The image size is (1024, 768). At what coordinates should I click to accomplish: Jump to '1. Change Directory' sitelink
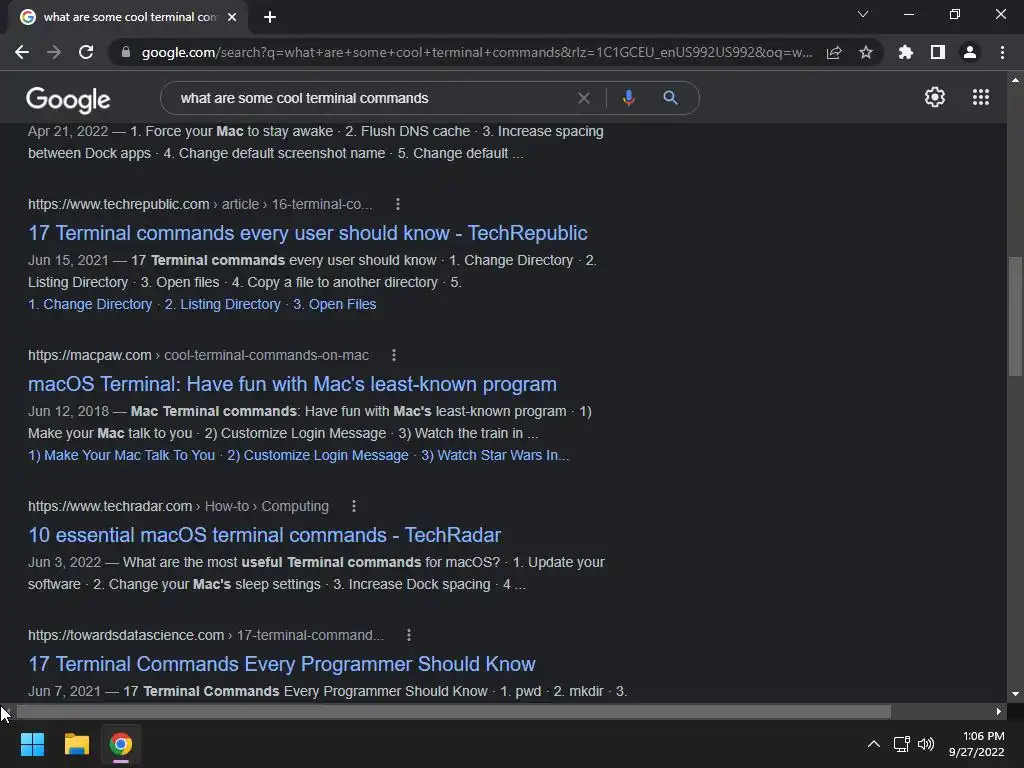[x=90, y=304]
